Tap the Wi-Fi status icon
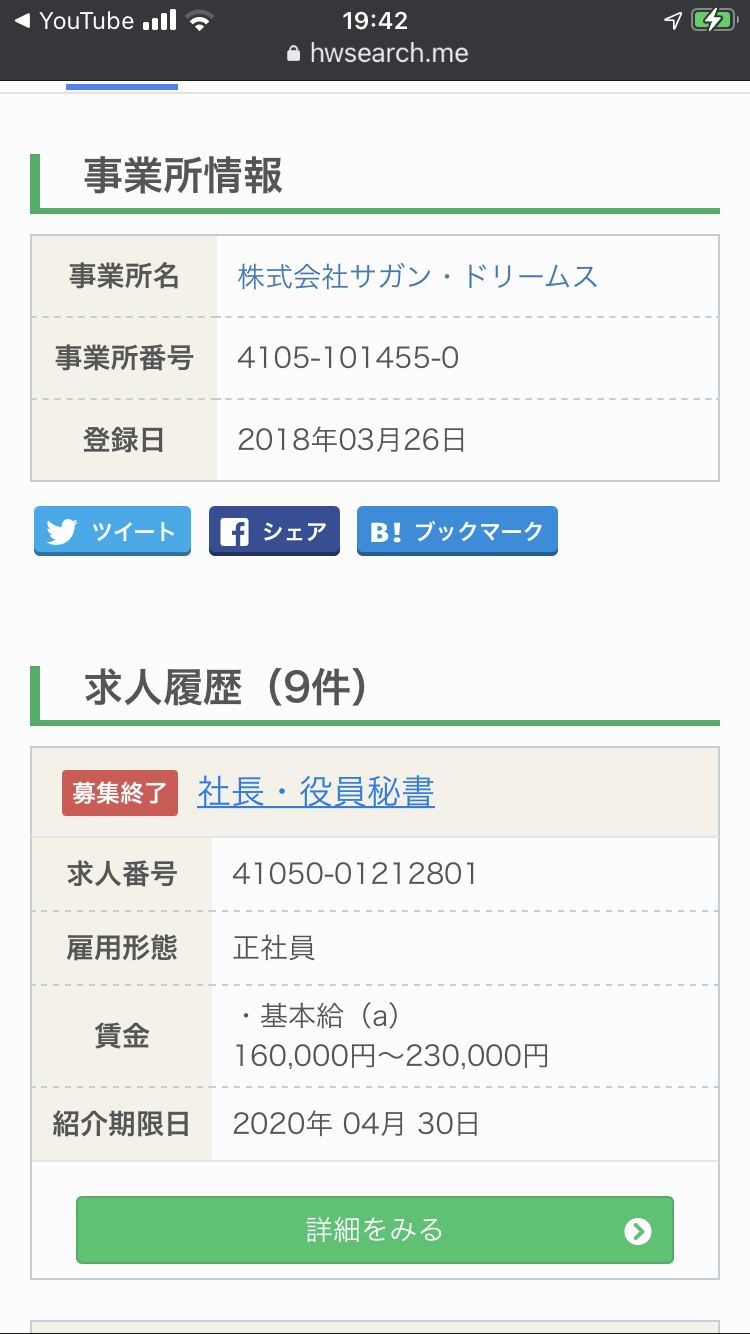This screenshot has height=1334, width=750. click(202, 20)
